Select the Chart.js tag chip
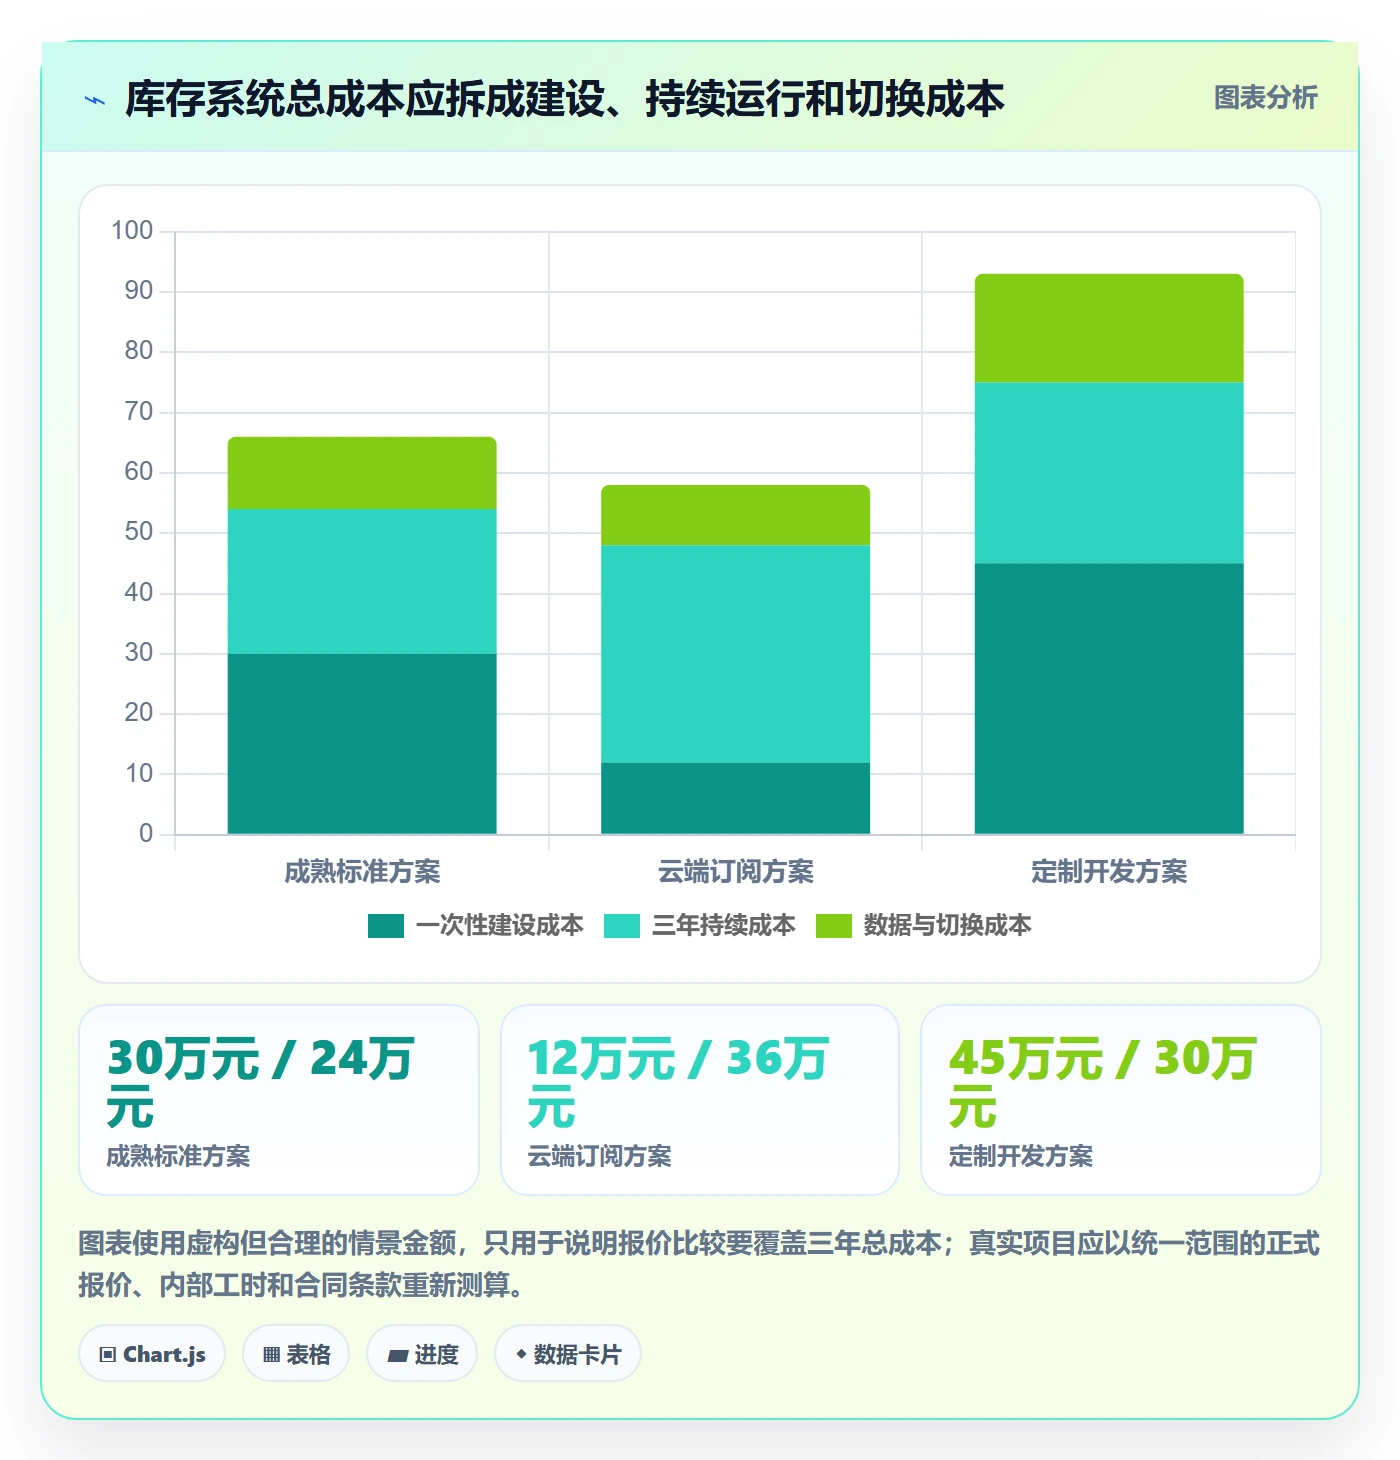This screenshot has width=1400, height=1460. pyautogui.click(x=152, y=1354)
